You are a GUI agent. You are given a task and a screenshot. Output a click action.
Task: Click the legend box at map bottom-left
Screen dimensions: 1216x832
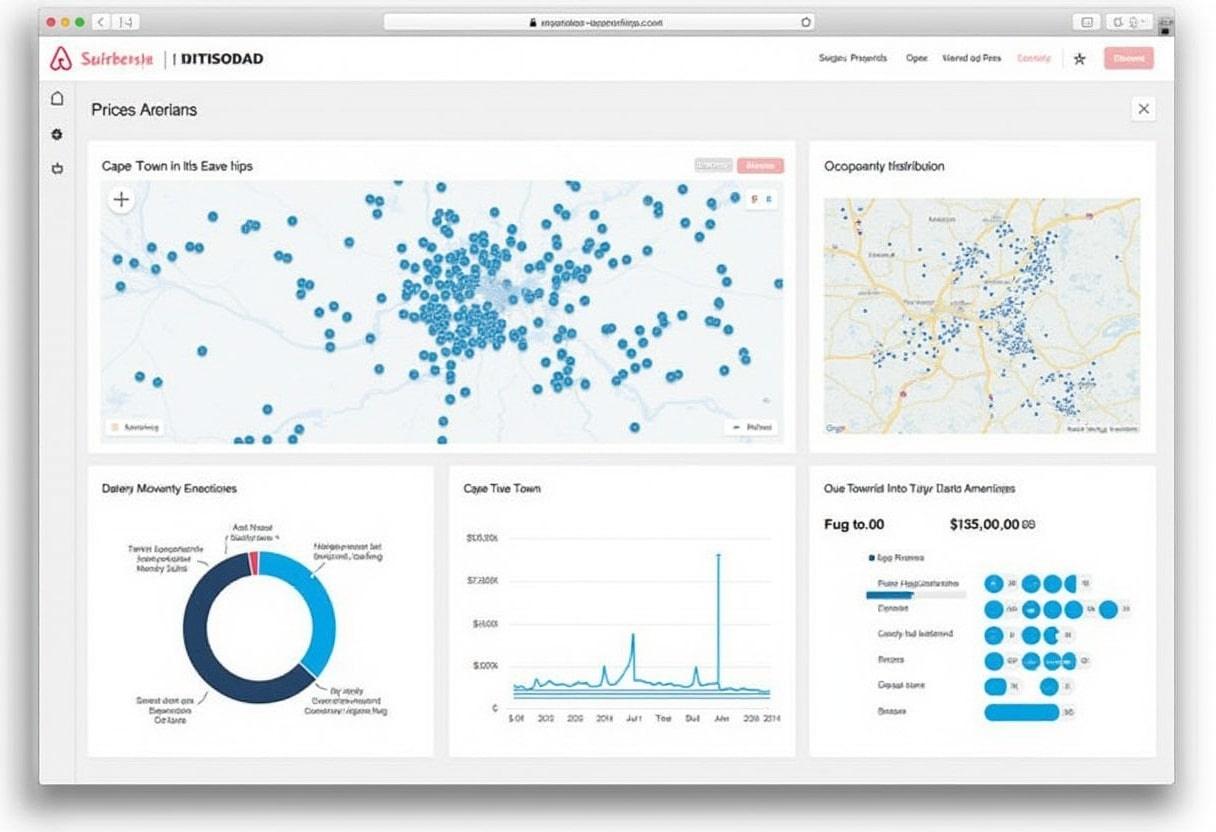pyautogui.click(x=135, y=427)
